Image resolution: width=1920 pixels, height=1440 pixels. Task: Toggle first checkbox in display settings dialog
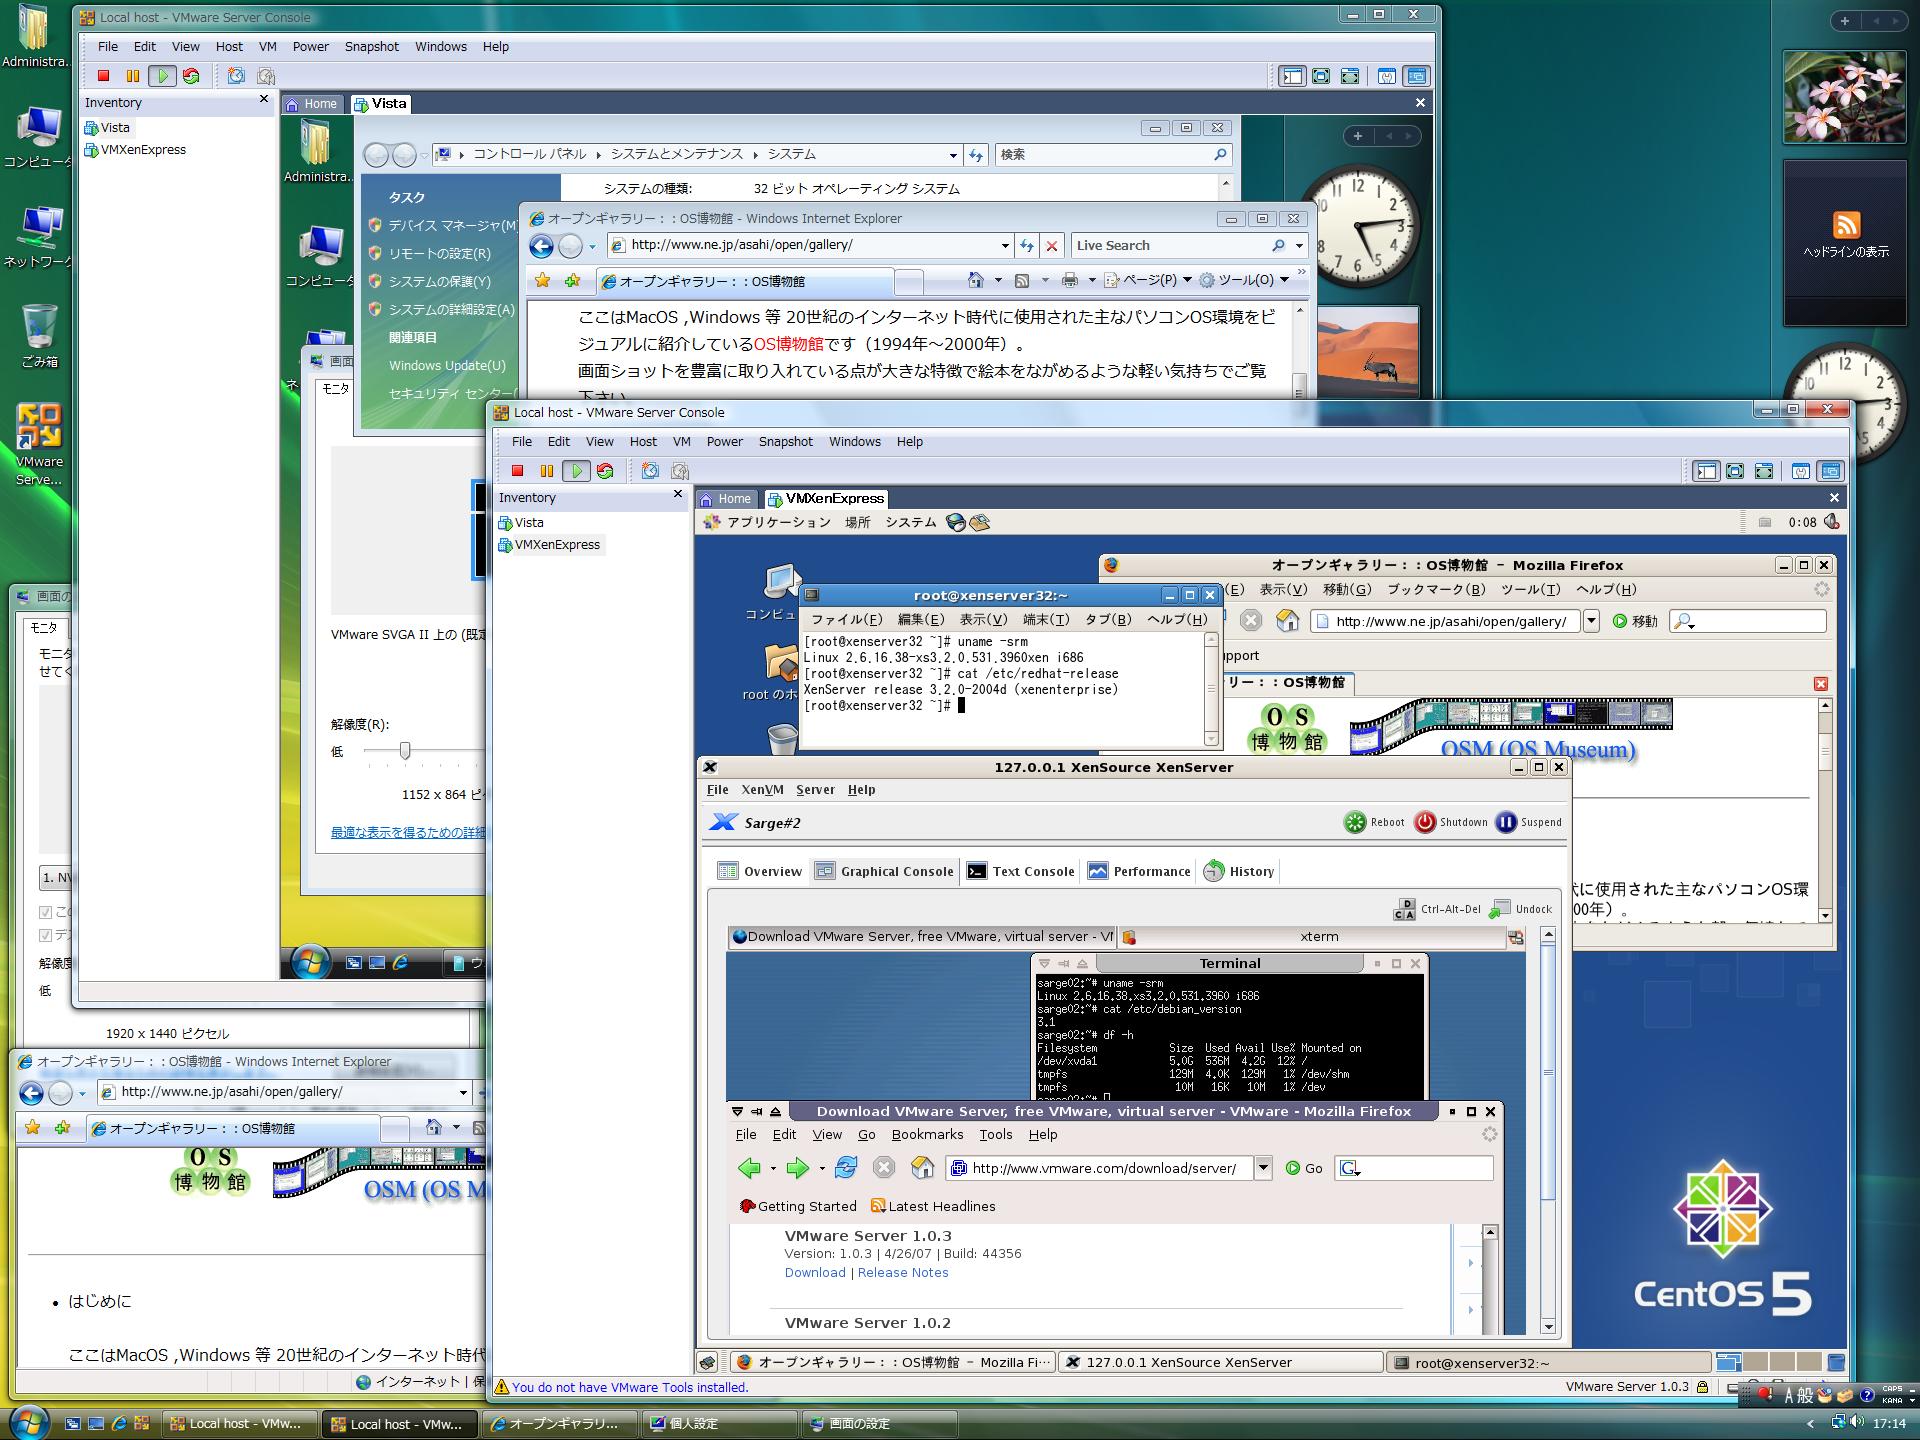click(45, 912)
